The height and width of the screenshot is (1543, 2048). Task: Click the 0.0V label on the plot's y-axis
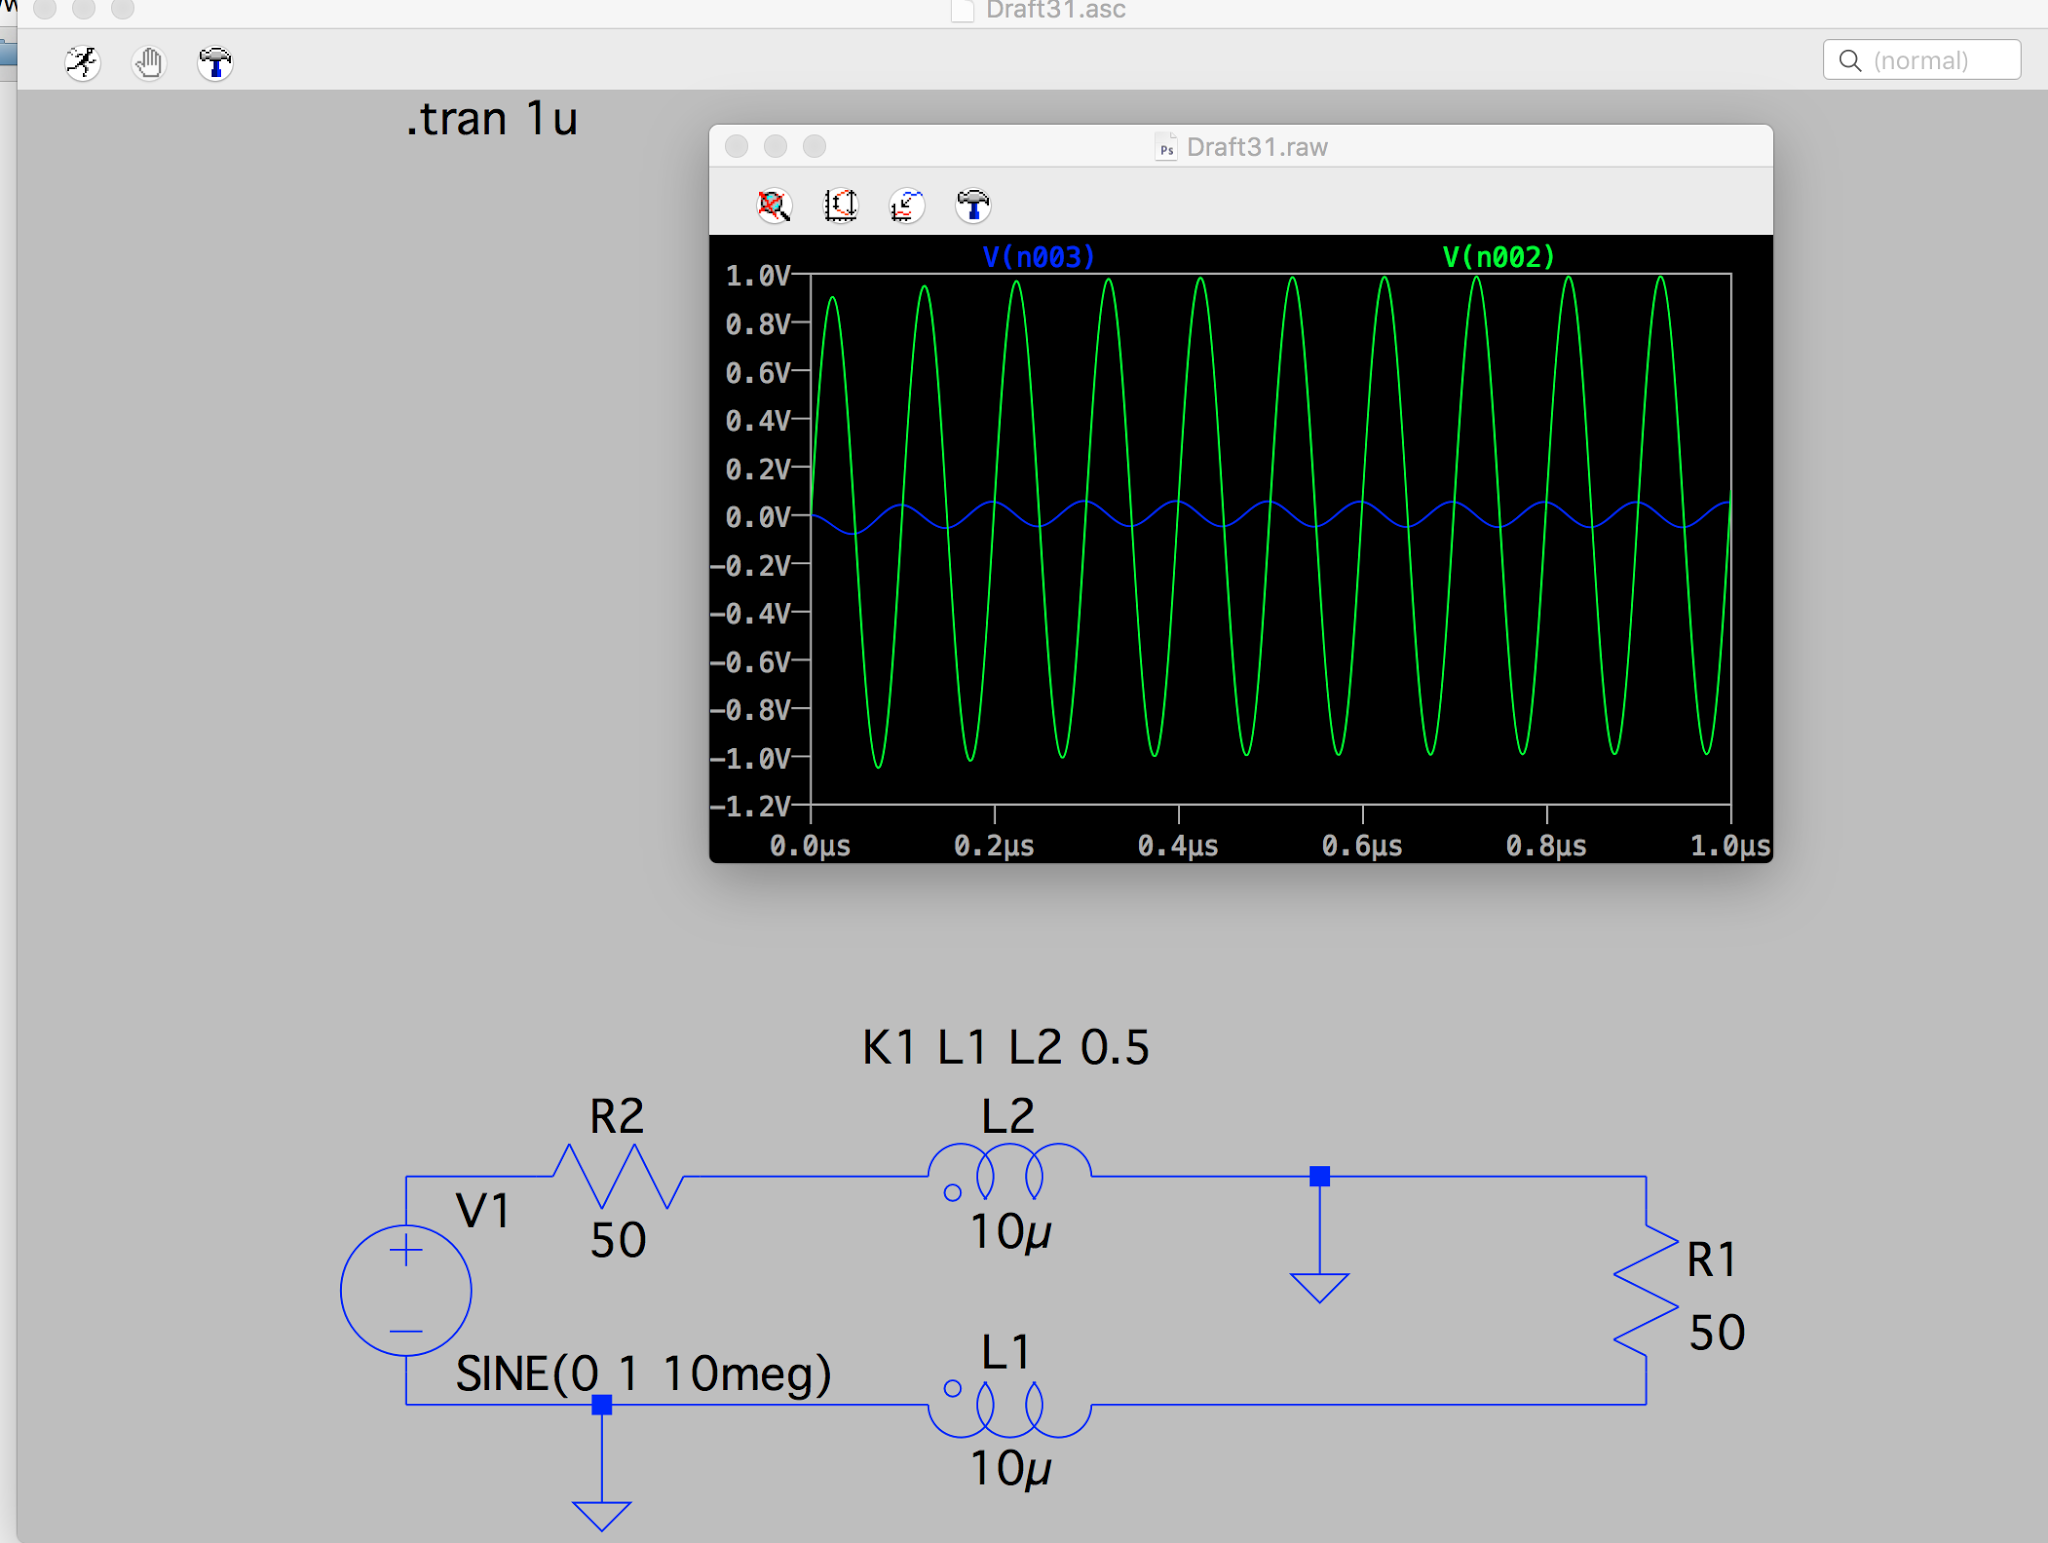coord(757,517)
